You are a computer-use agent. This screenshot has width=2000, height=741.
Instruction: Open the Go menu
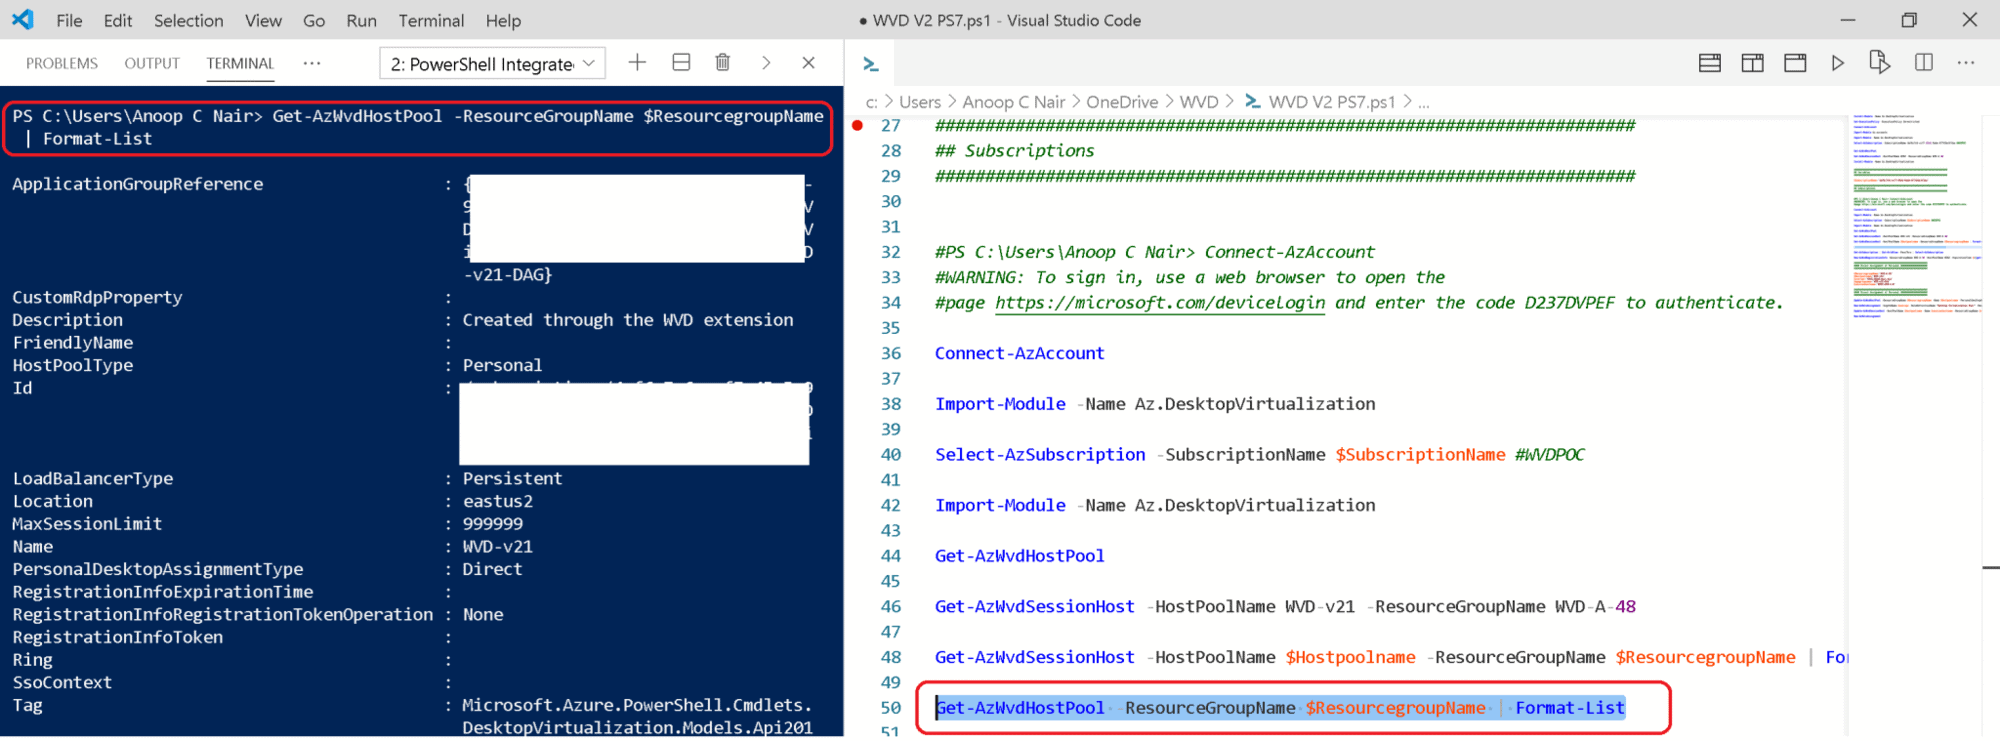coord(314,20)
